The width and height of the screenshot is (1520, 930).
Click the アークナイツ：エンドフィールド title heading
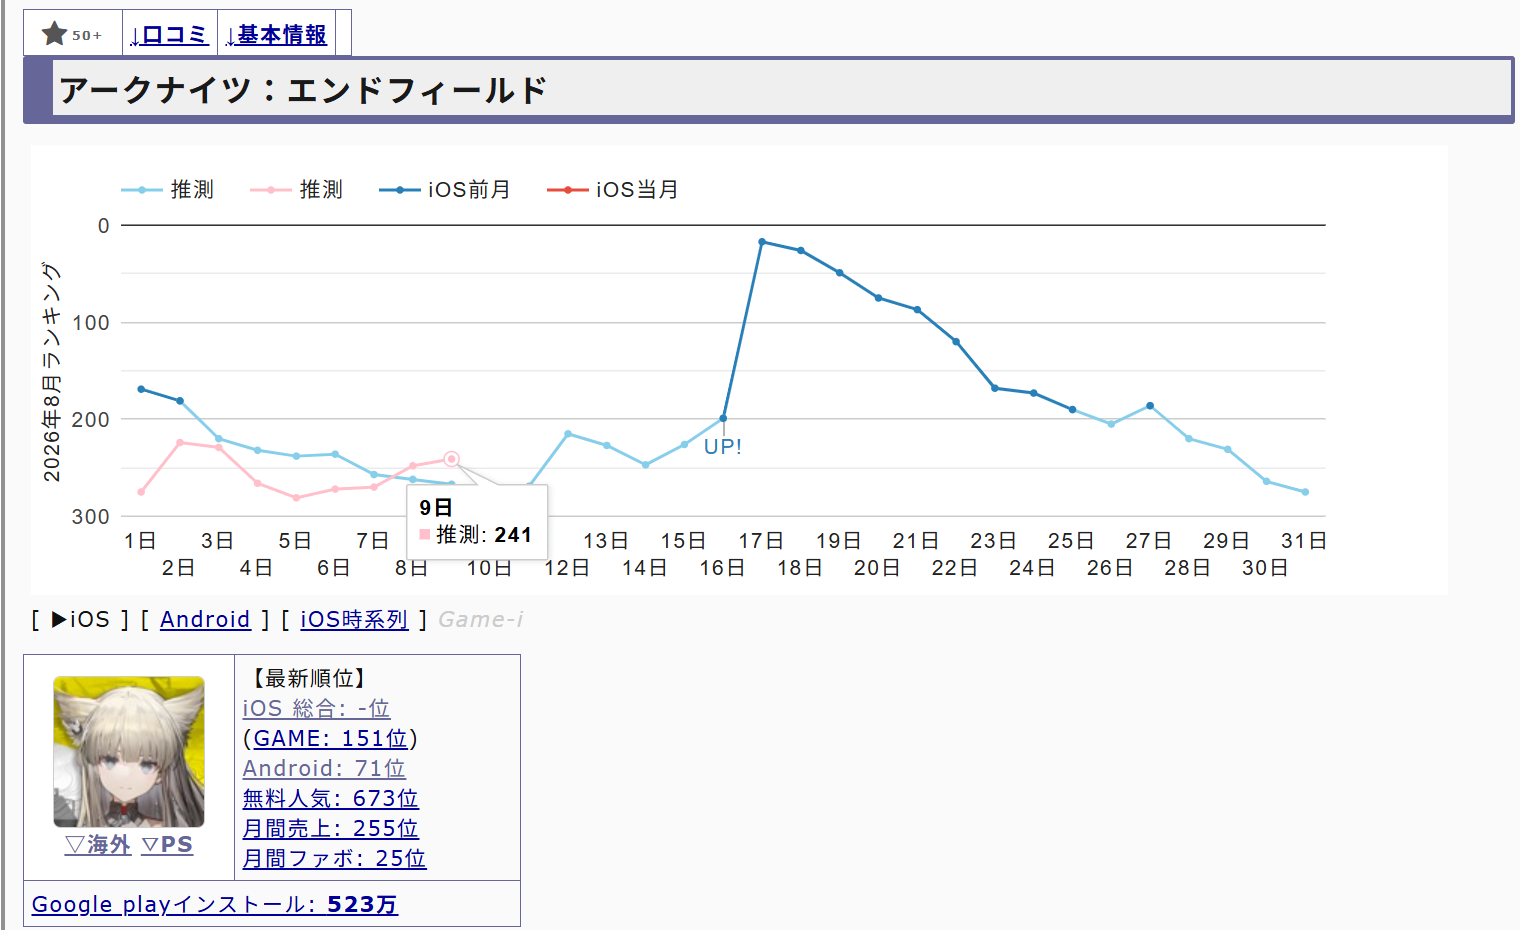point(303,90)
